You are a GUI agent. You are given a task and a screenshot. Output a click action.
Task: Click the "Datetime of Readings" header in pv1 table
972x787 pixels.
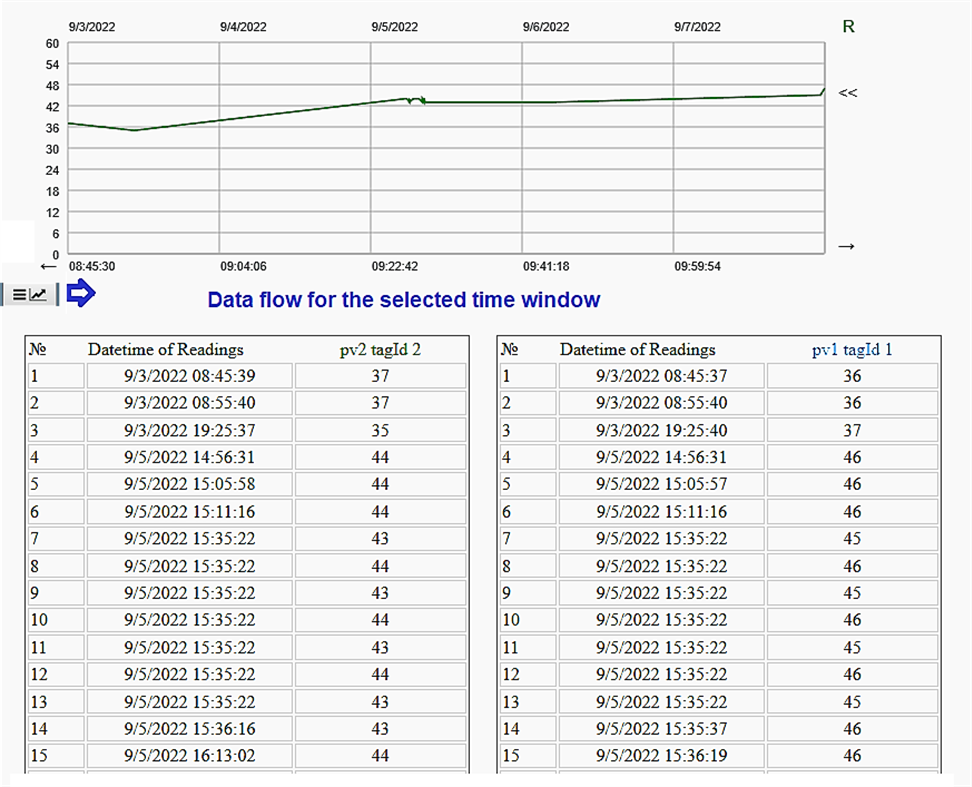tap(637, 350)
